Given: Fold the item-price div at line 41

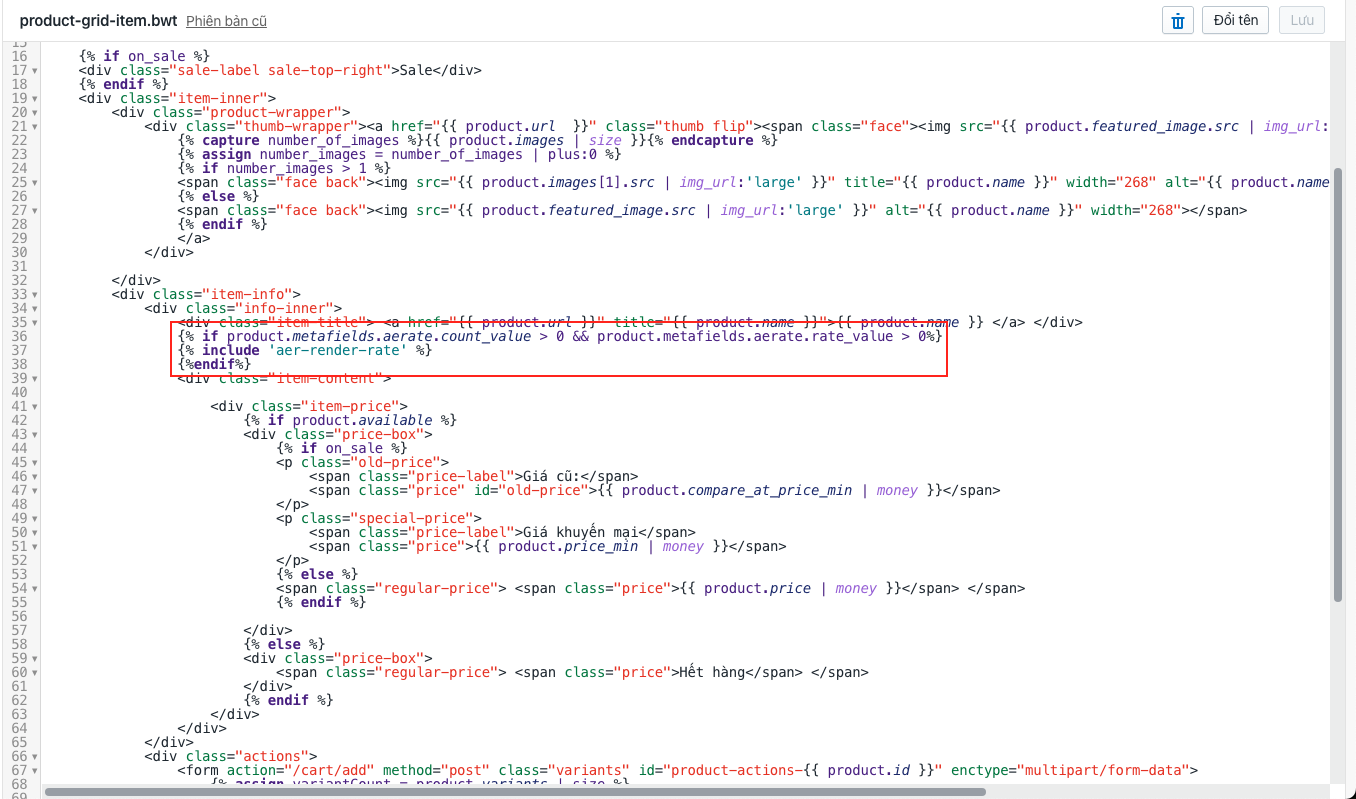Looking at the screenshot, I should pyautogui.click(x=34, y=407).
